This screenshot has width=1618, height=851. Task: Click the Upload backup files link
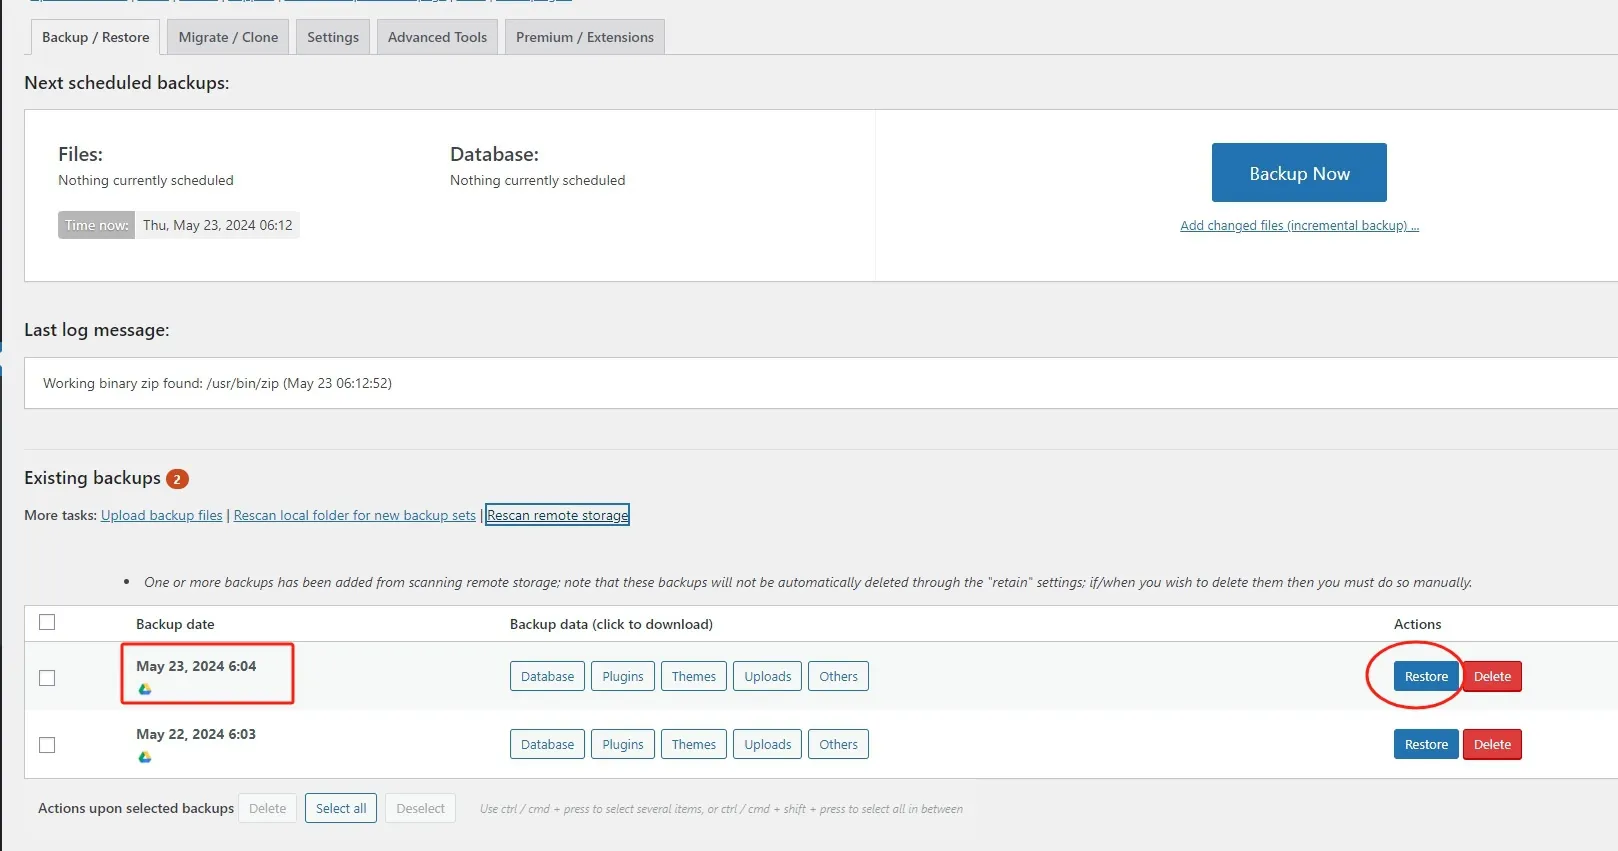161,515
